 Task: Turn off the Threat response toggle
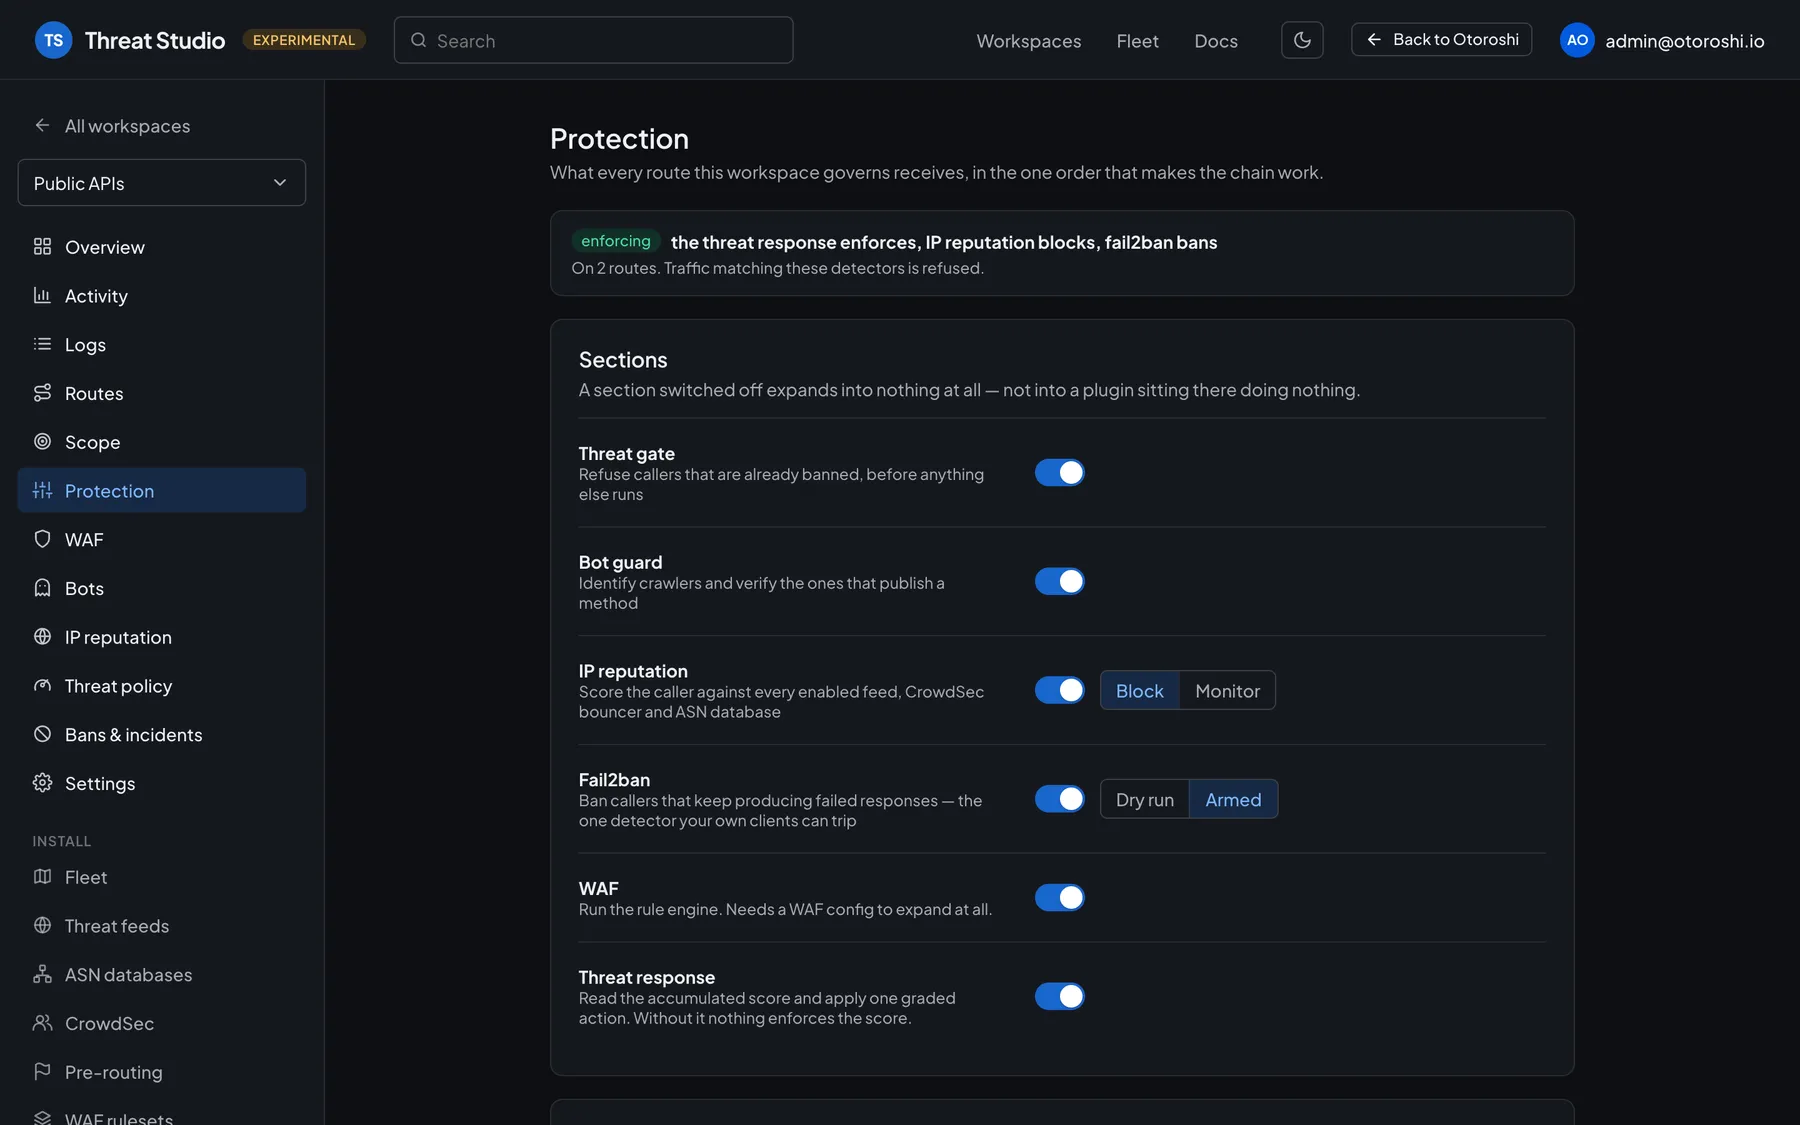click(x=1060, y=997)
